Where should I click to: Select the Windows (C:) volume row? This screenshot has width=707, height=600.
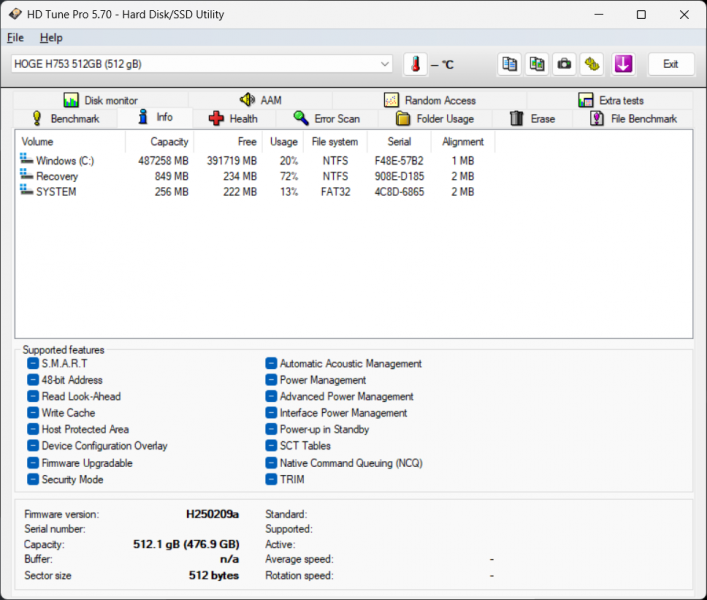(x=64, y=160)
